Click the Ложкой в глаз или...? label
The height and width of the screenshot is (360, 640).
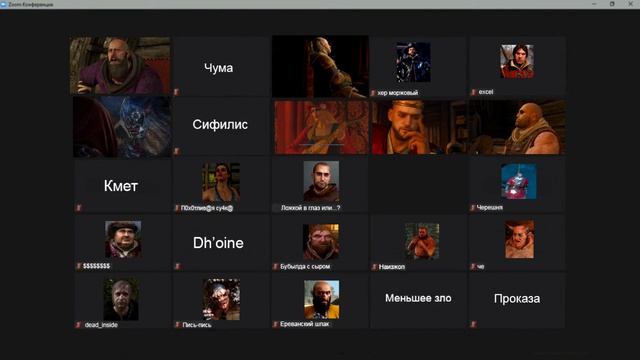pyautogui.click(x=310, y=208)
